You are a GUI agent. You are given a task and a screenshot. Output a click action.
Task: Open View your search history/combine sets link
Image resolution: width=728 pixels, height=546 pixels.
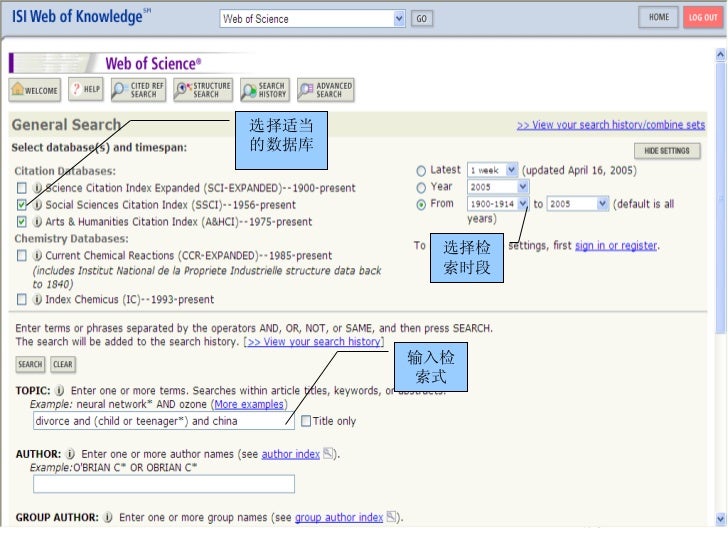click(611, 125)
